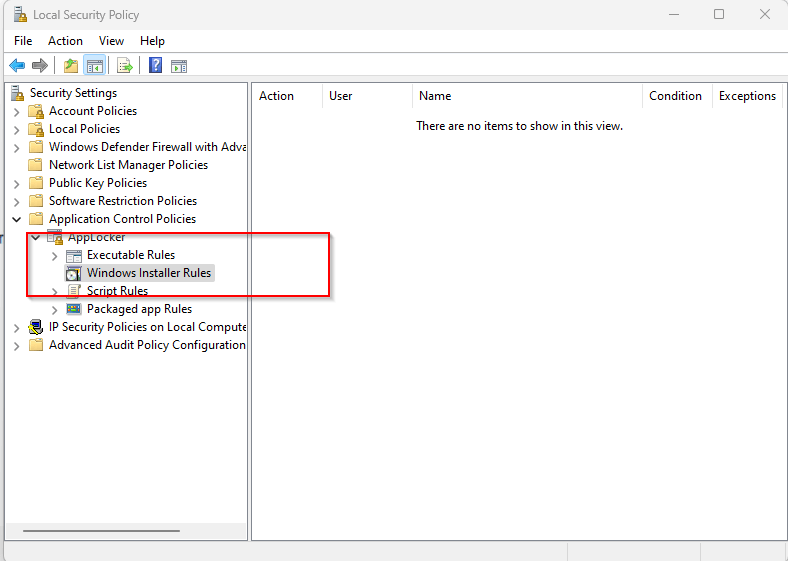Sort by the Action column header
Image resolution: width=788 pixels, height=561 pixels.
[x=287, y=96]
